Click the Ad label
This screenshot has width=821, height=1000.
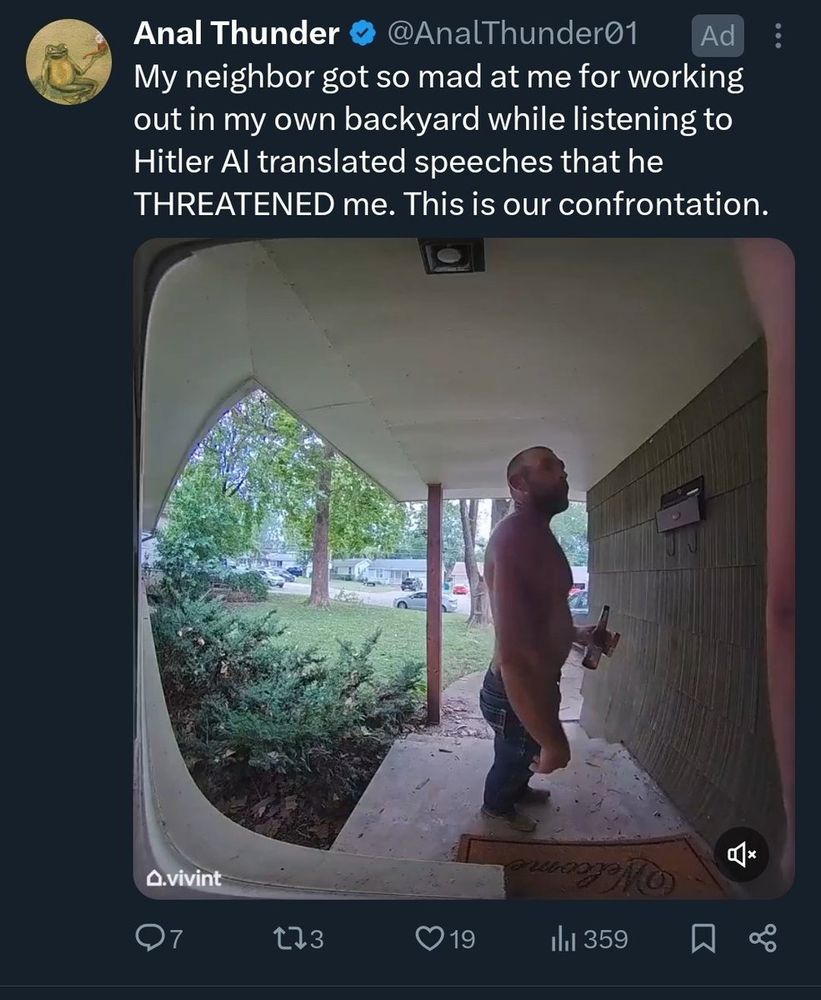tap(718, 36)
